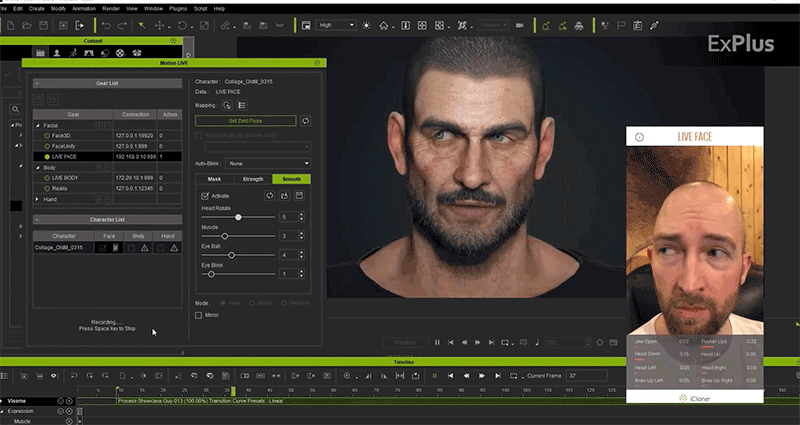Viewport: 800px width, 425px height.
Task: Select the Smooth tab
Action: 291,179
